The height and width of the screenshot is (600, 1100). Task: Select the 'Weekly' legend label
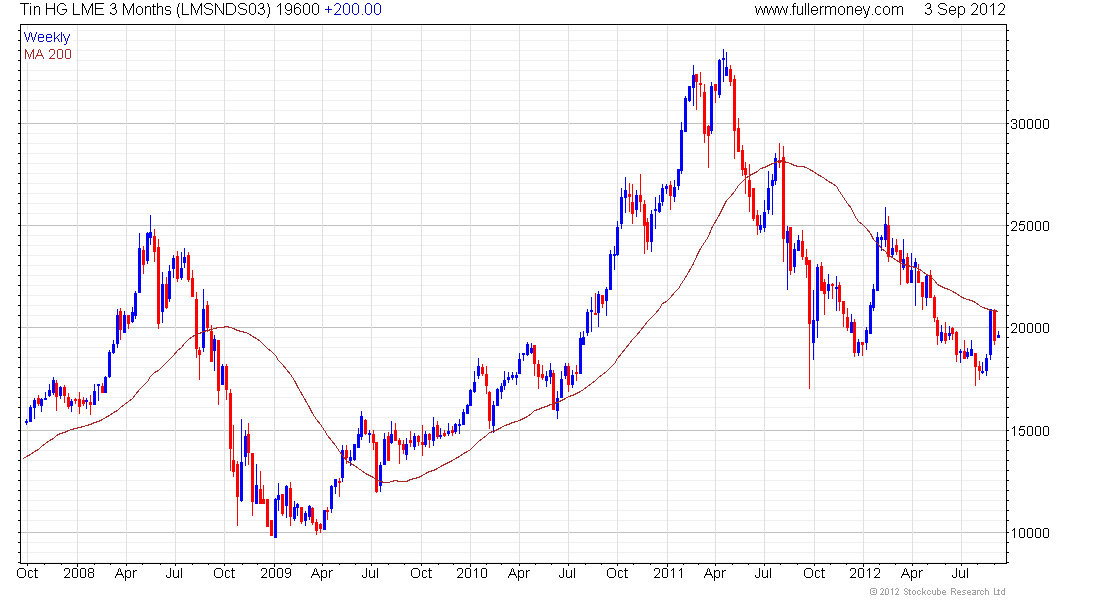pyautogui.click(x=47, y=37)
